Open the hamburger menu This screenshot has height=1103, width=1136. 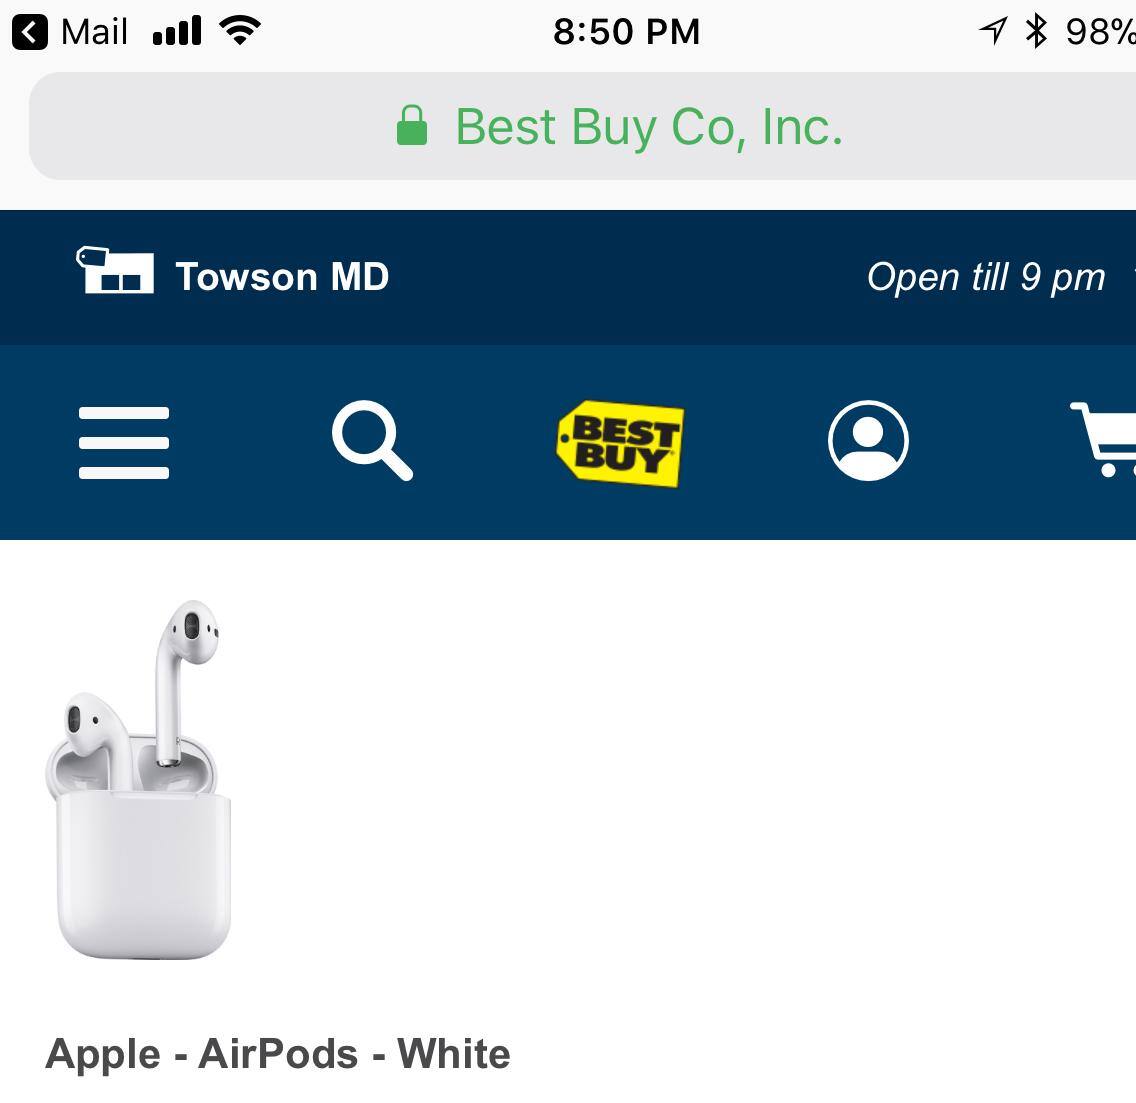pyautogui.click(x=124, y=443)
